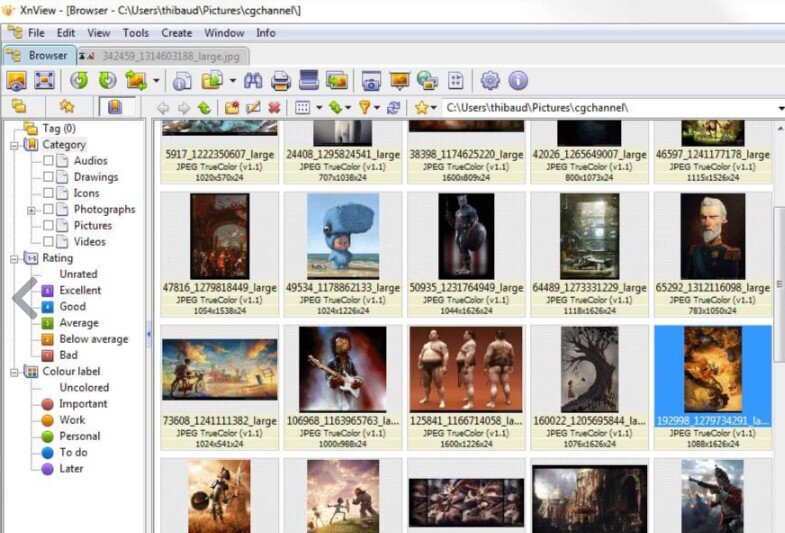Open Search with the binoculars icon

point(253,81)
